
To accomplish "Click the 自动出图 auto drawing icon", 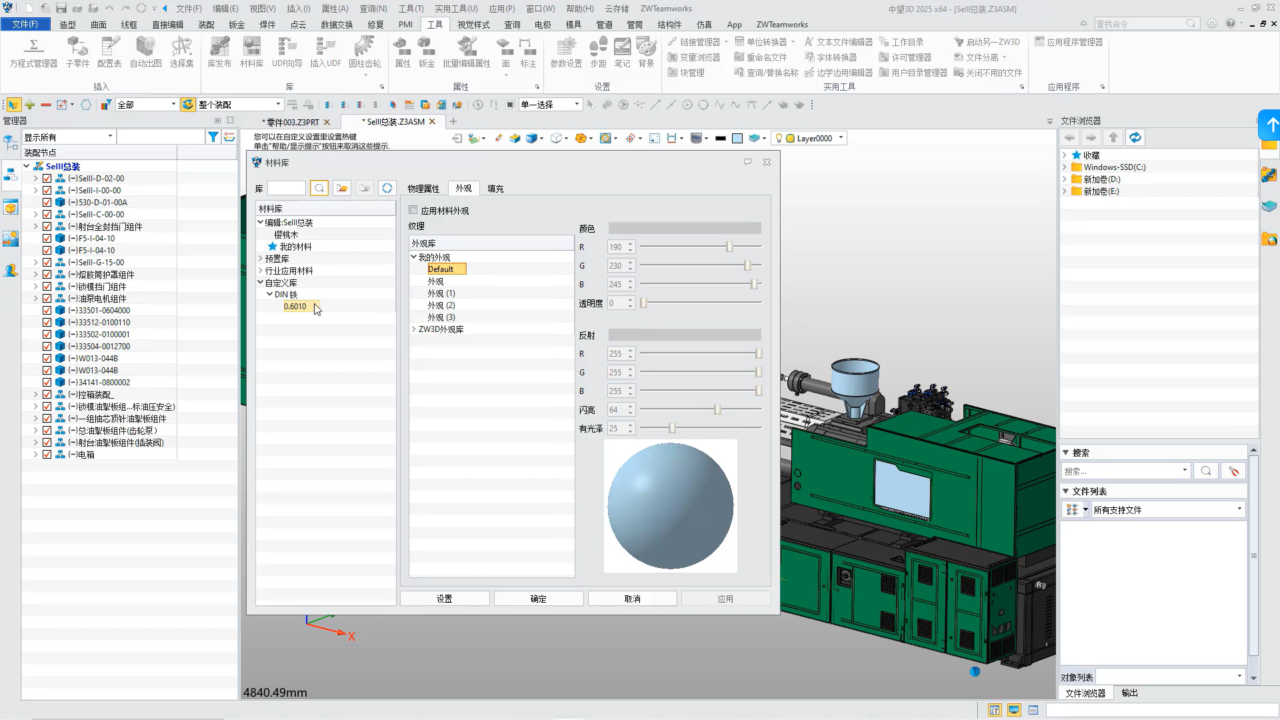I will tap(146, 52).
